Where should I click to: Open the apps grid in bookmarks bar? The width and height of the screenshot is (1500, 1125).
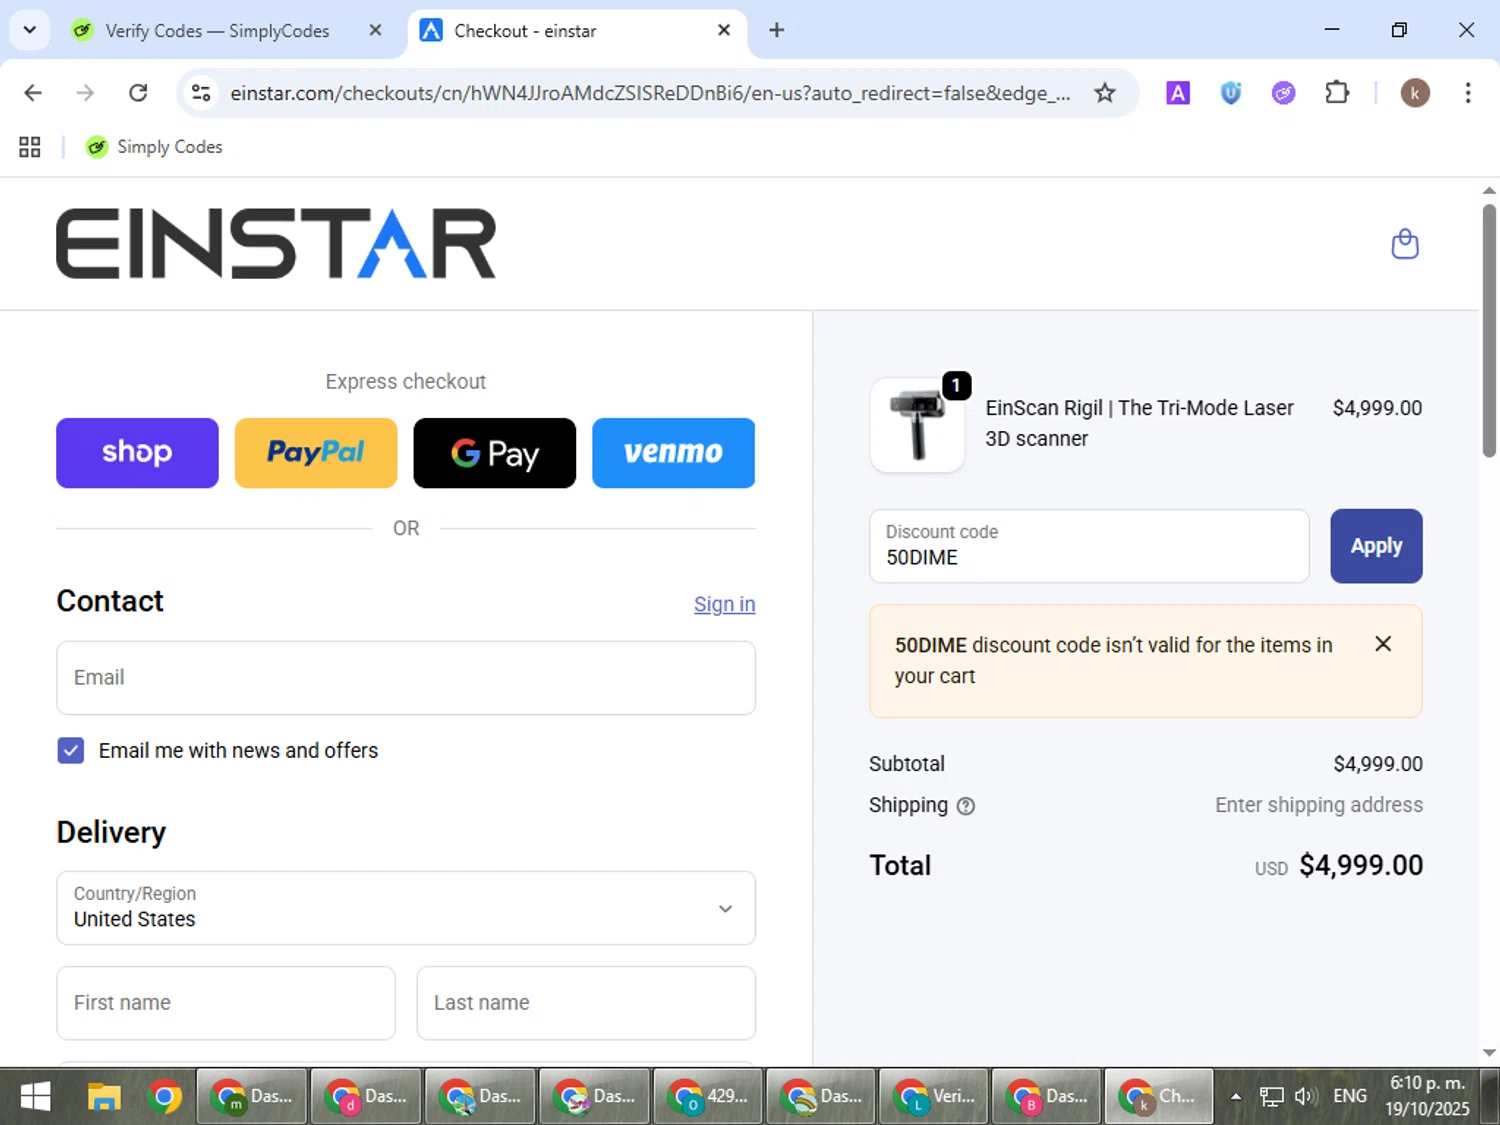click(x=30, y=147)
